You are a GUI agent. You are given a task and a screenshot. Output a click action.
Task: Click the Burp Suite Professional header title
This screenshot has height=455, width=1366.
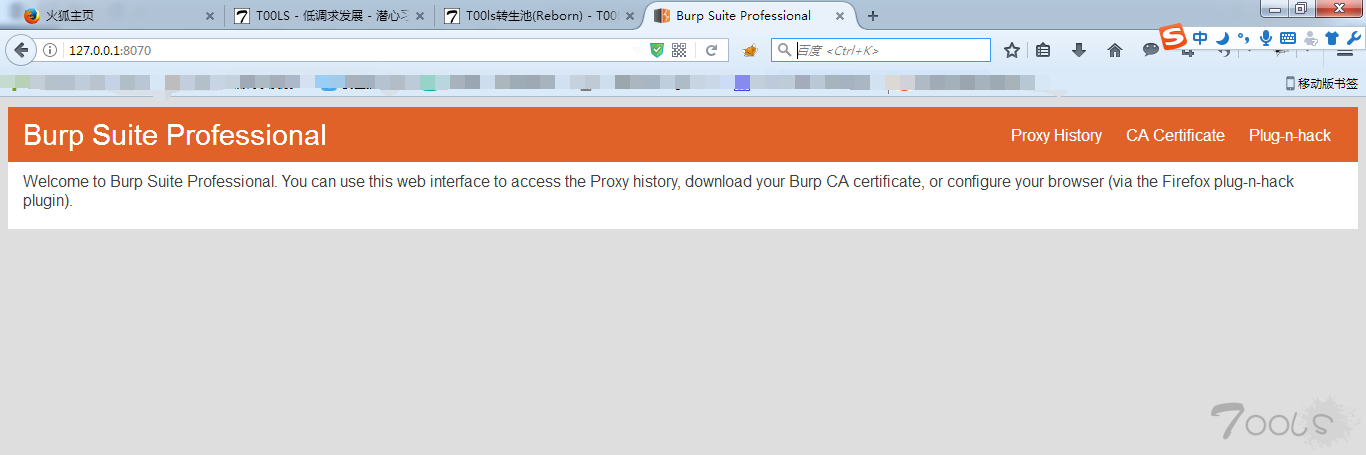tap(175, 136)
